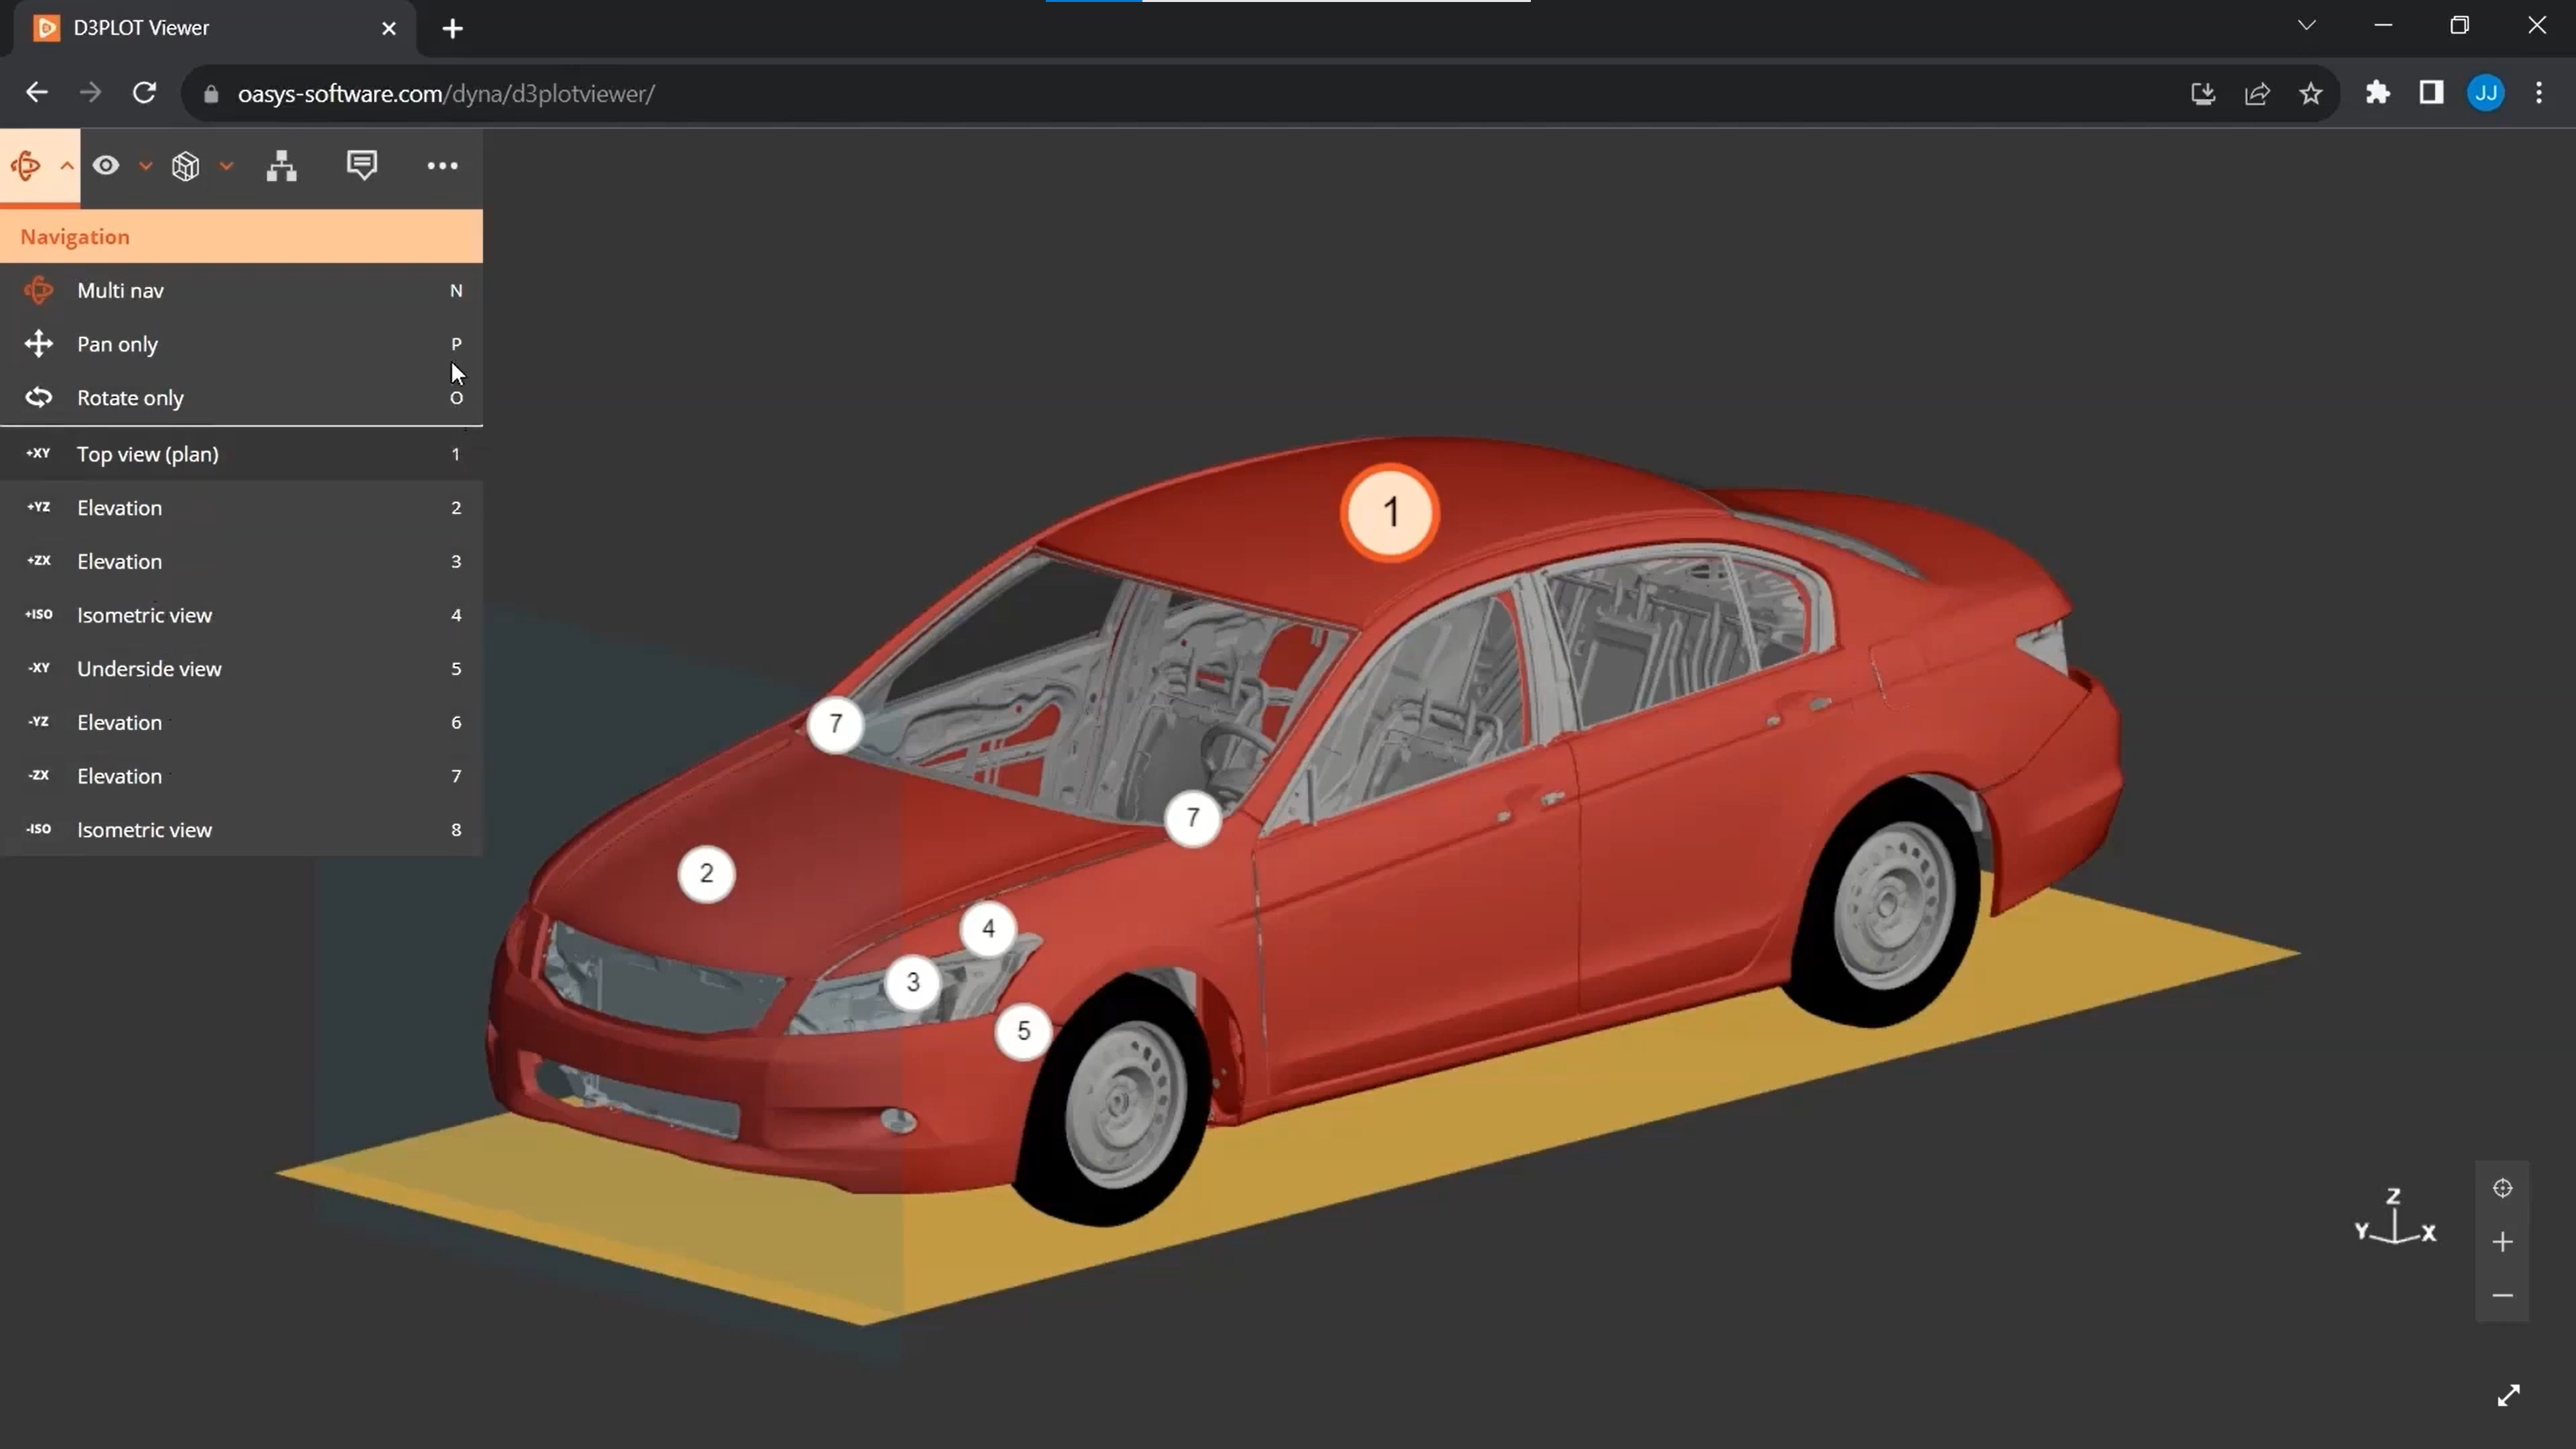2576x1449 pixels.
Task: Close the D3PLOT Viewer tab
Action: [389, 28]
